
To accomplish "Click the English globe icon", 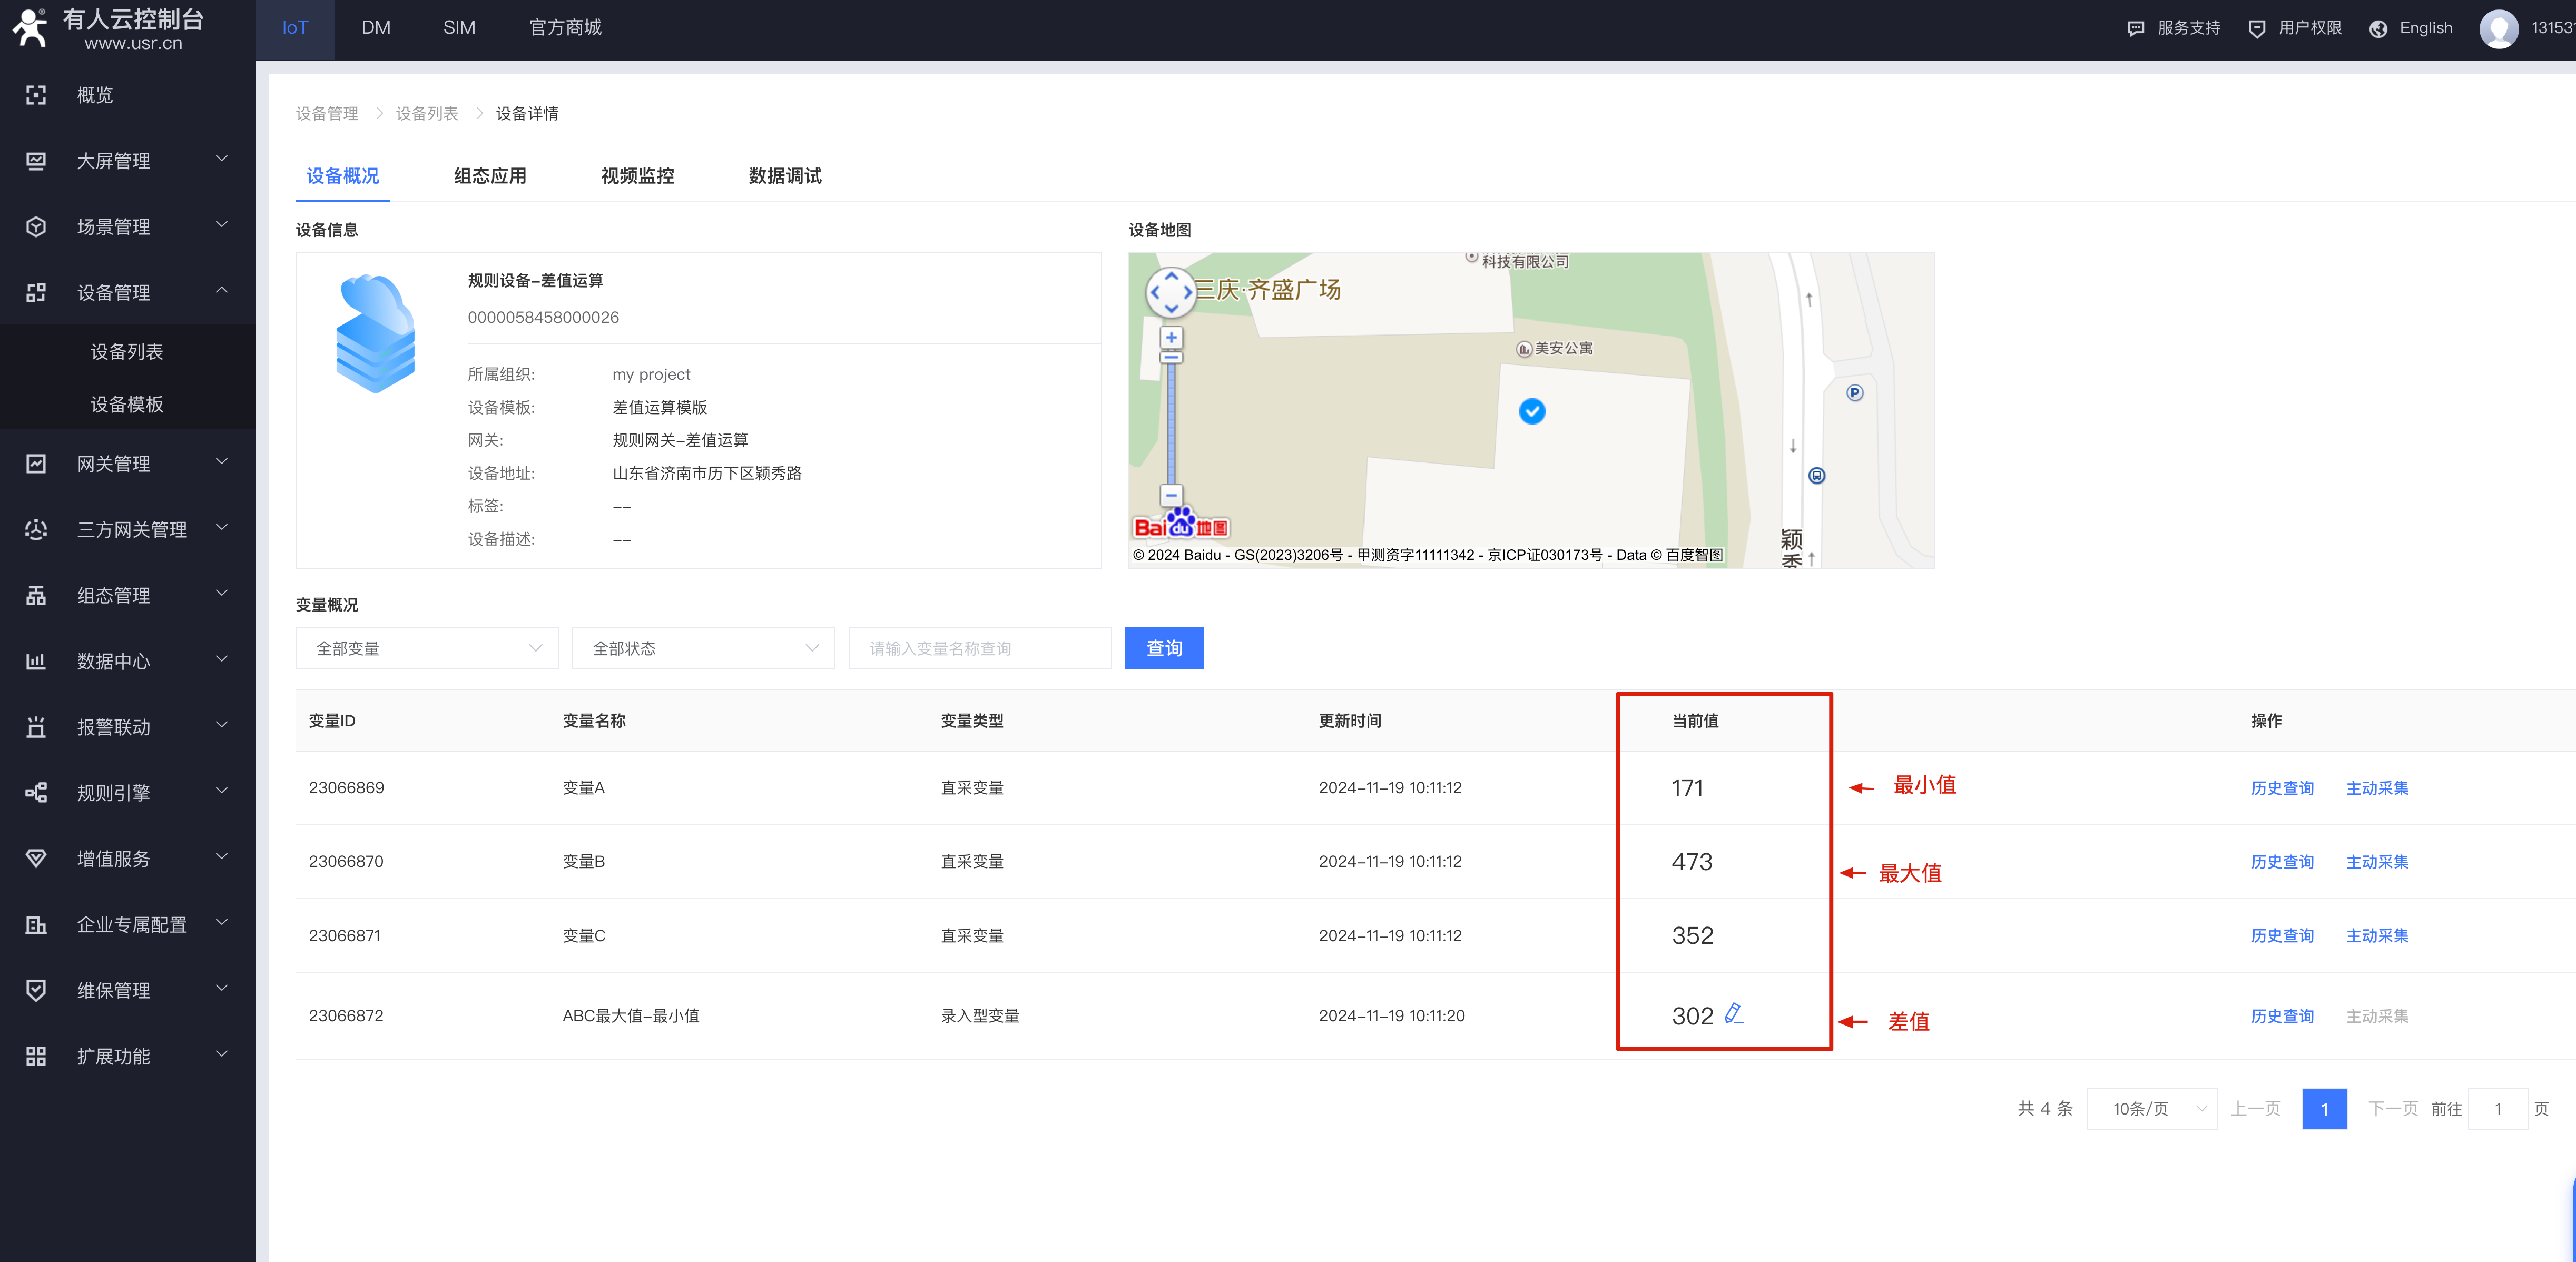I will (2379, 29).
